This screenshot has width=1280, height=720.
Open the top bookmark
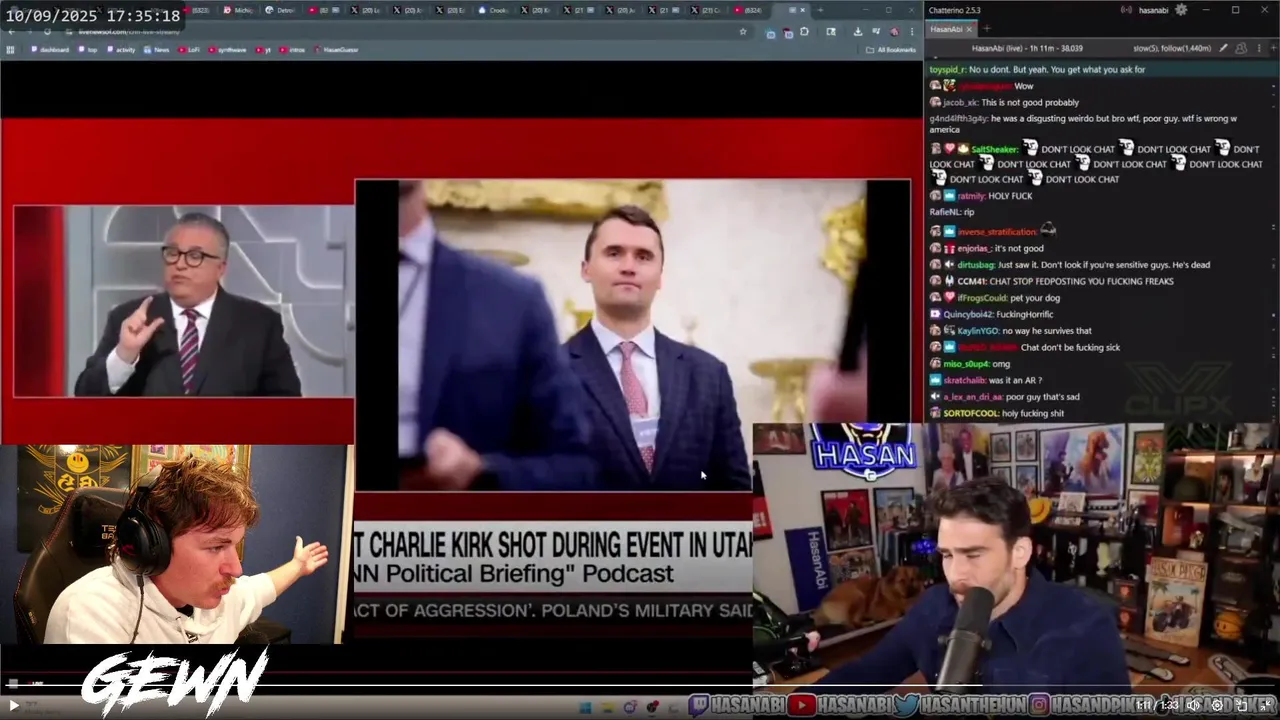tap(88, 49)
